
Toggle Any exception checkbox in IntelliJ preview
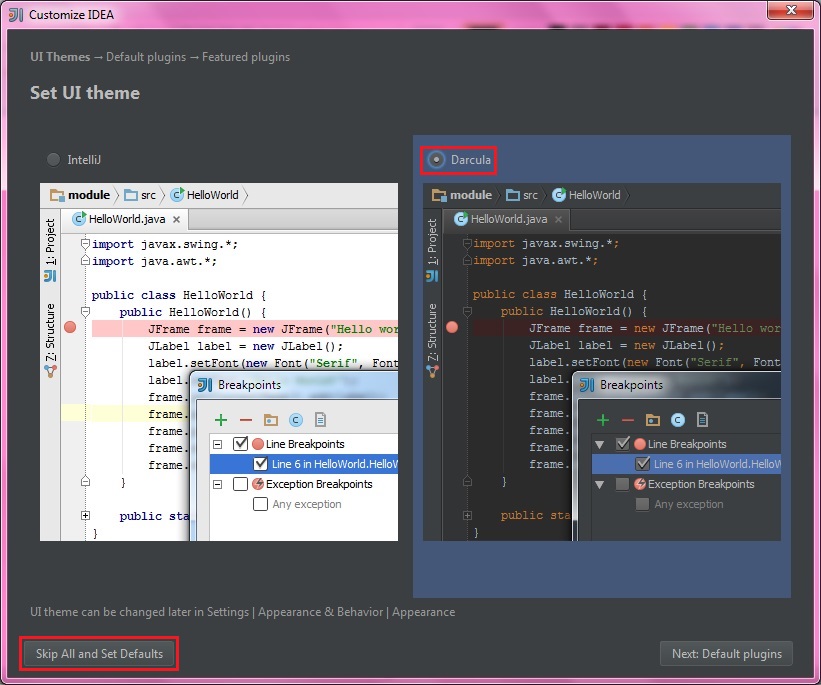260,504
